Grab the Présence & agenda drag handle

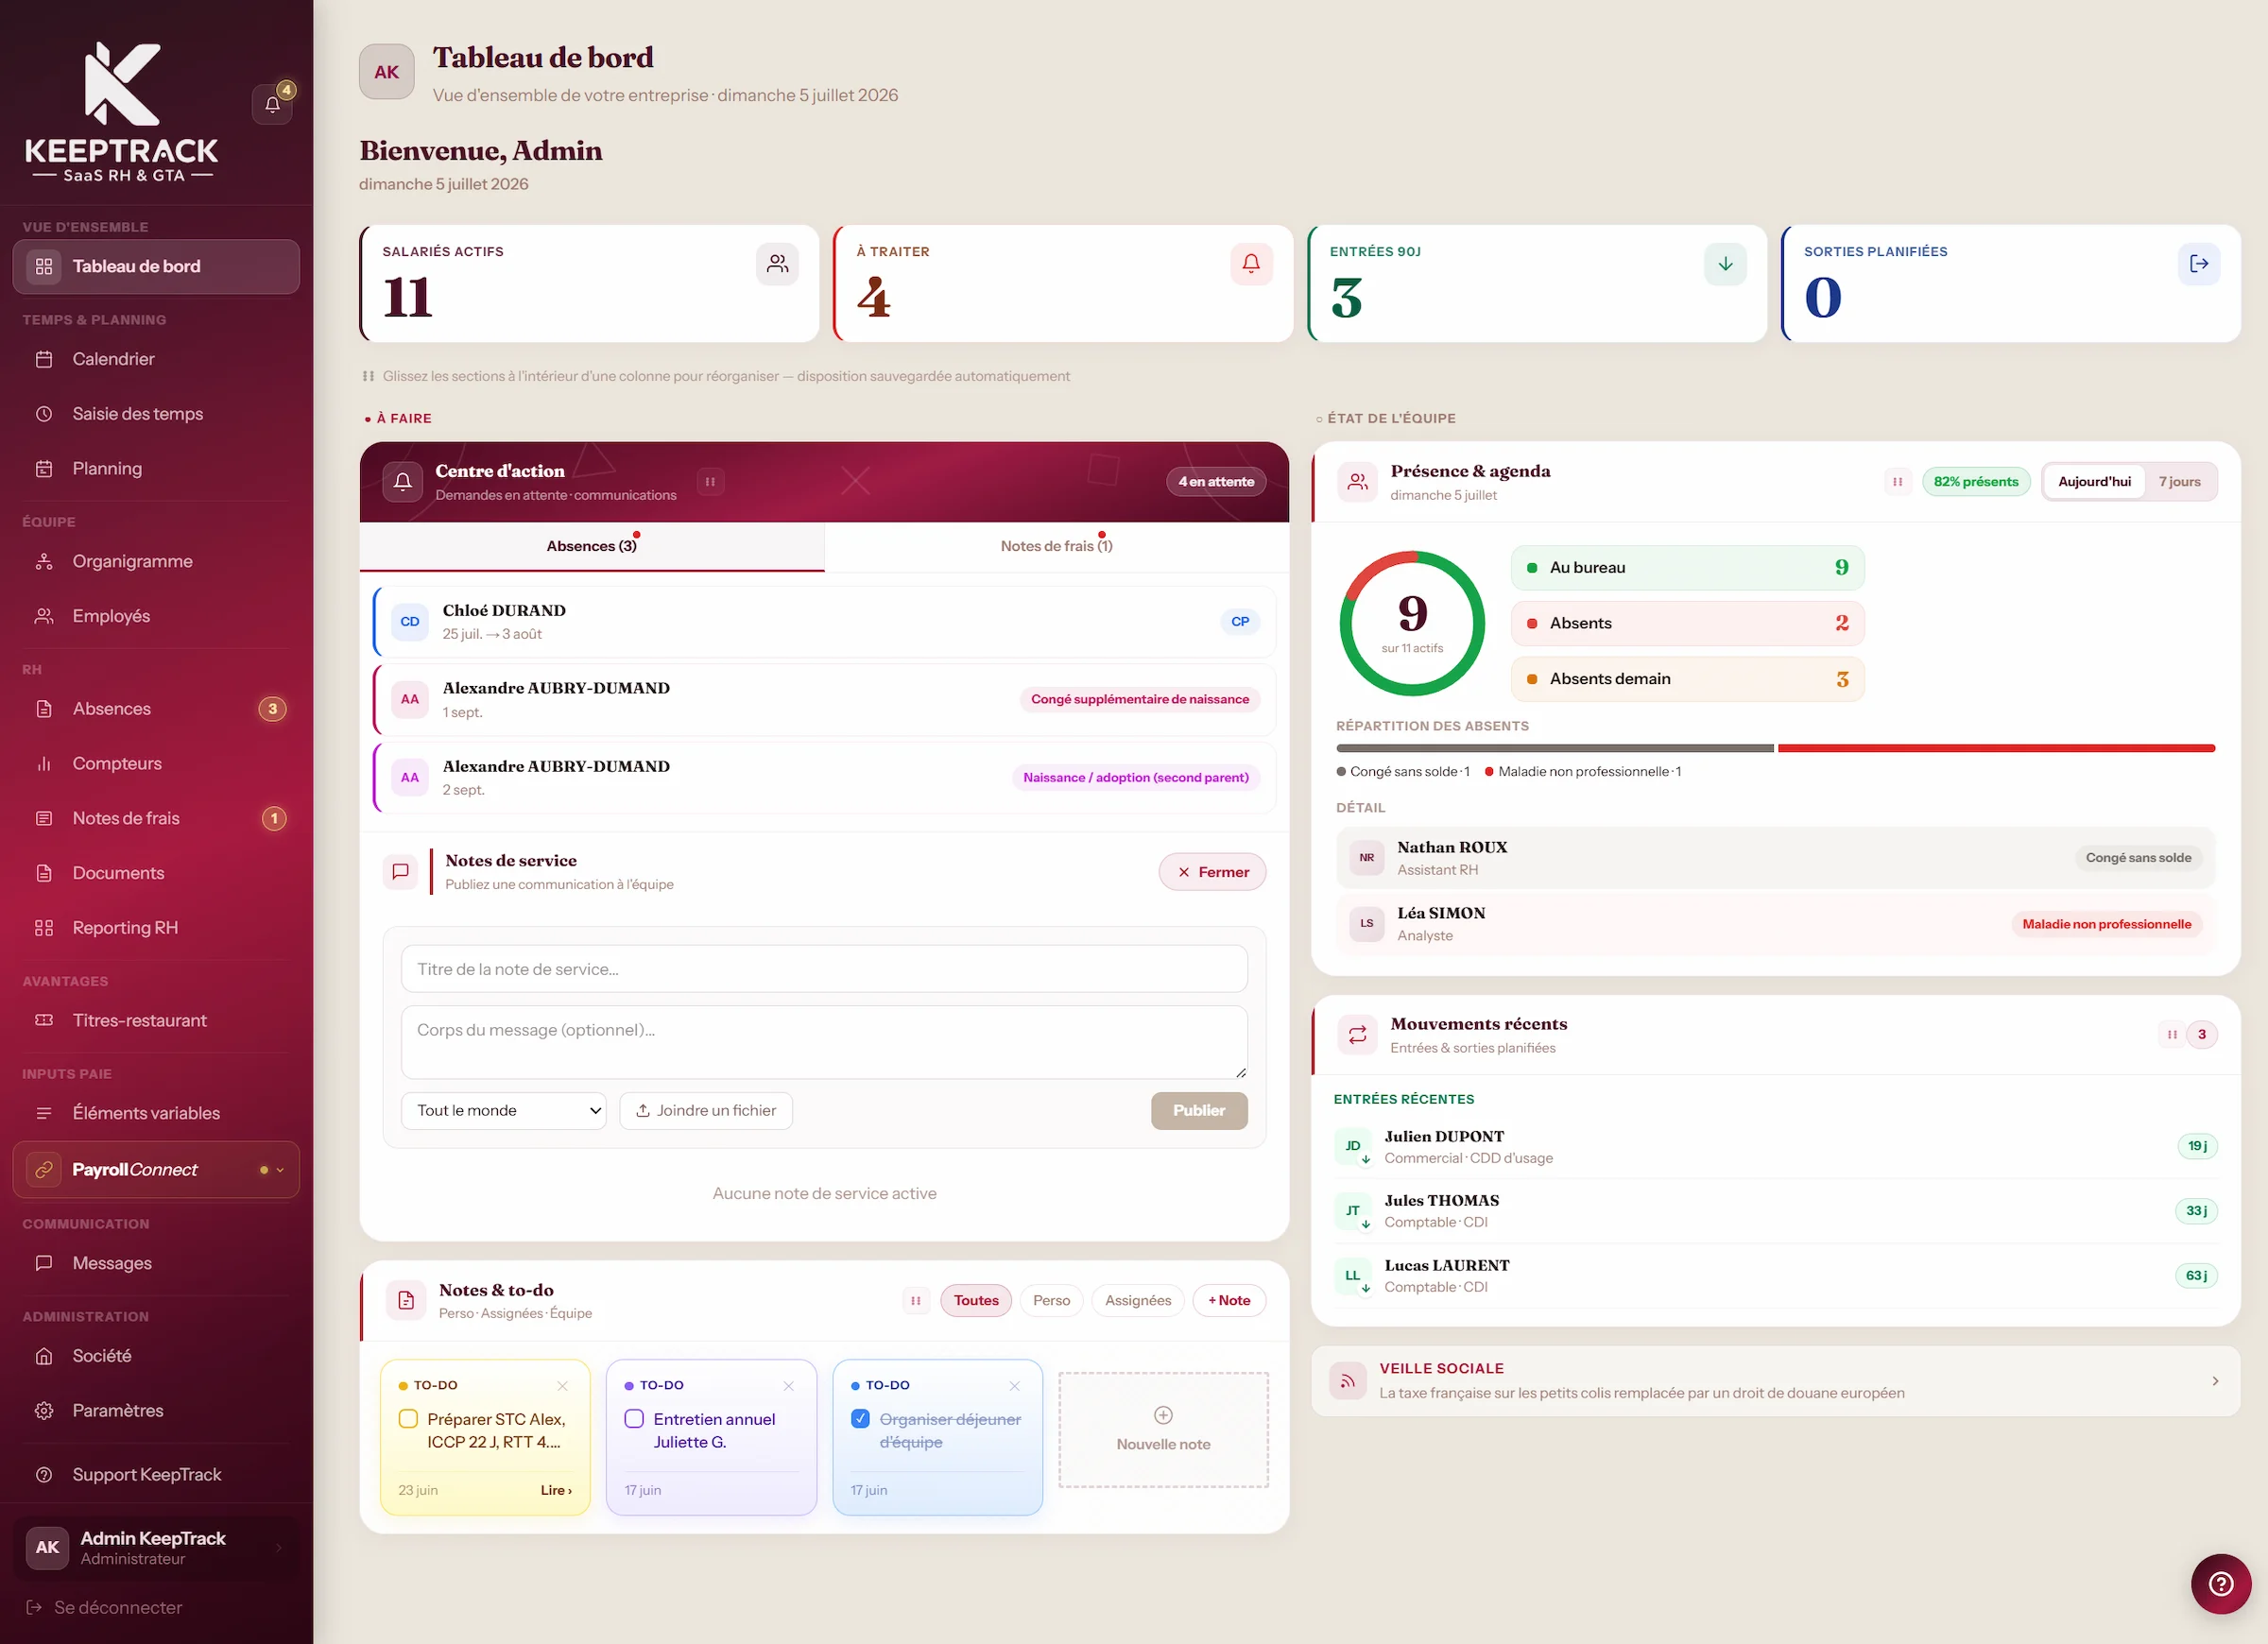pos(1897,482)
